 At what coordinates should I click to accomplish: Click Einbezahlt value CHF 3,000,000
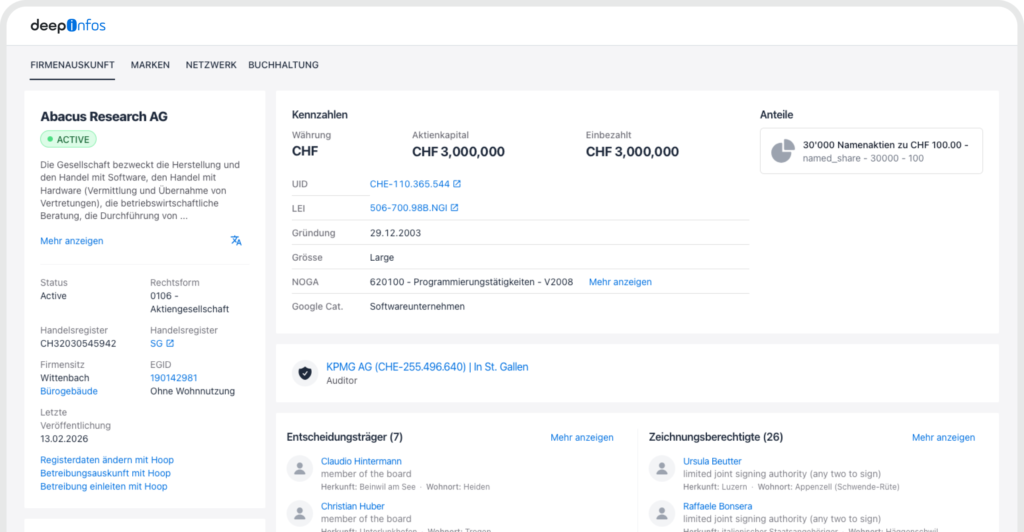[x=632, y=151]
